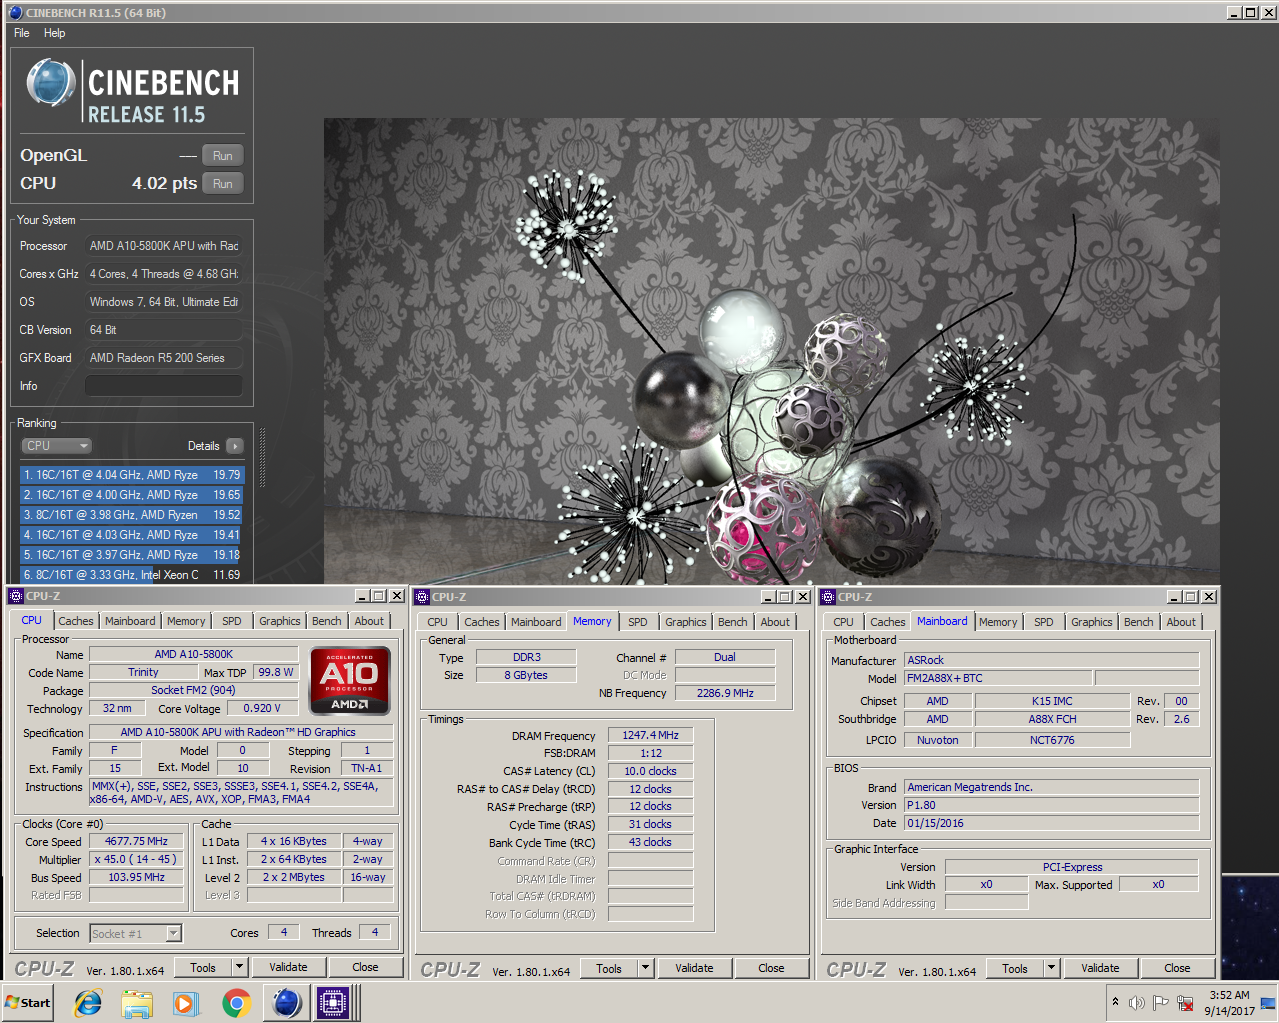1279x1023 pixels.
Task: Click Close button in Memory CPU-Z window
Action: point(771,969)
